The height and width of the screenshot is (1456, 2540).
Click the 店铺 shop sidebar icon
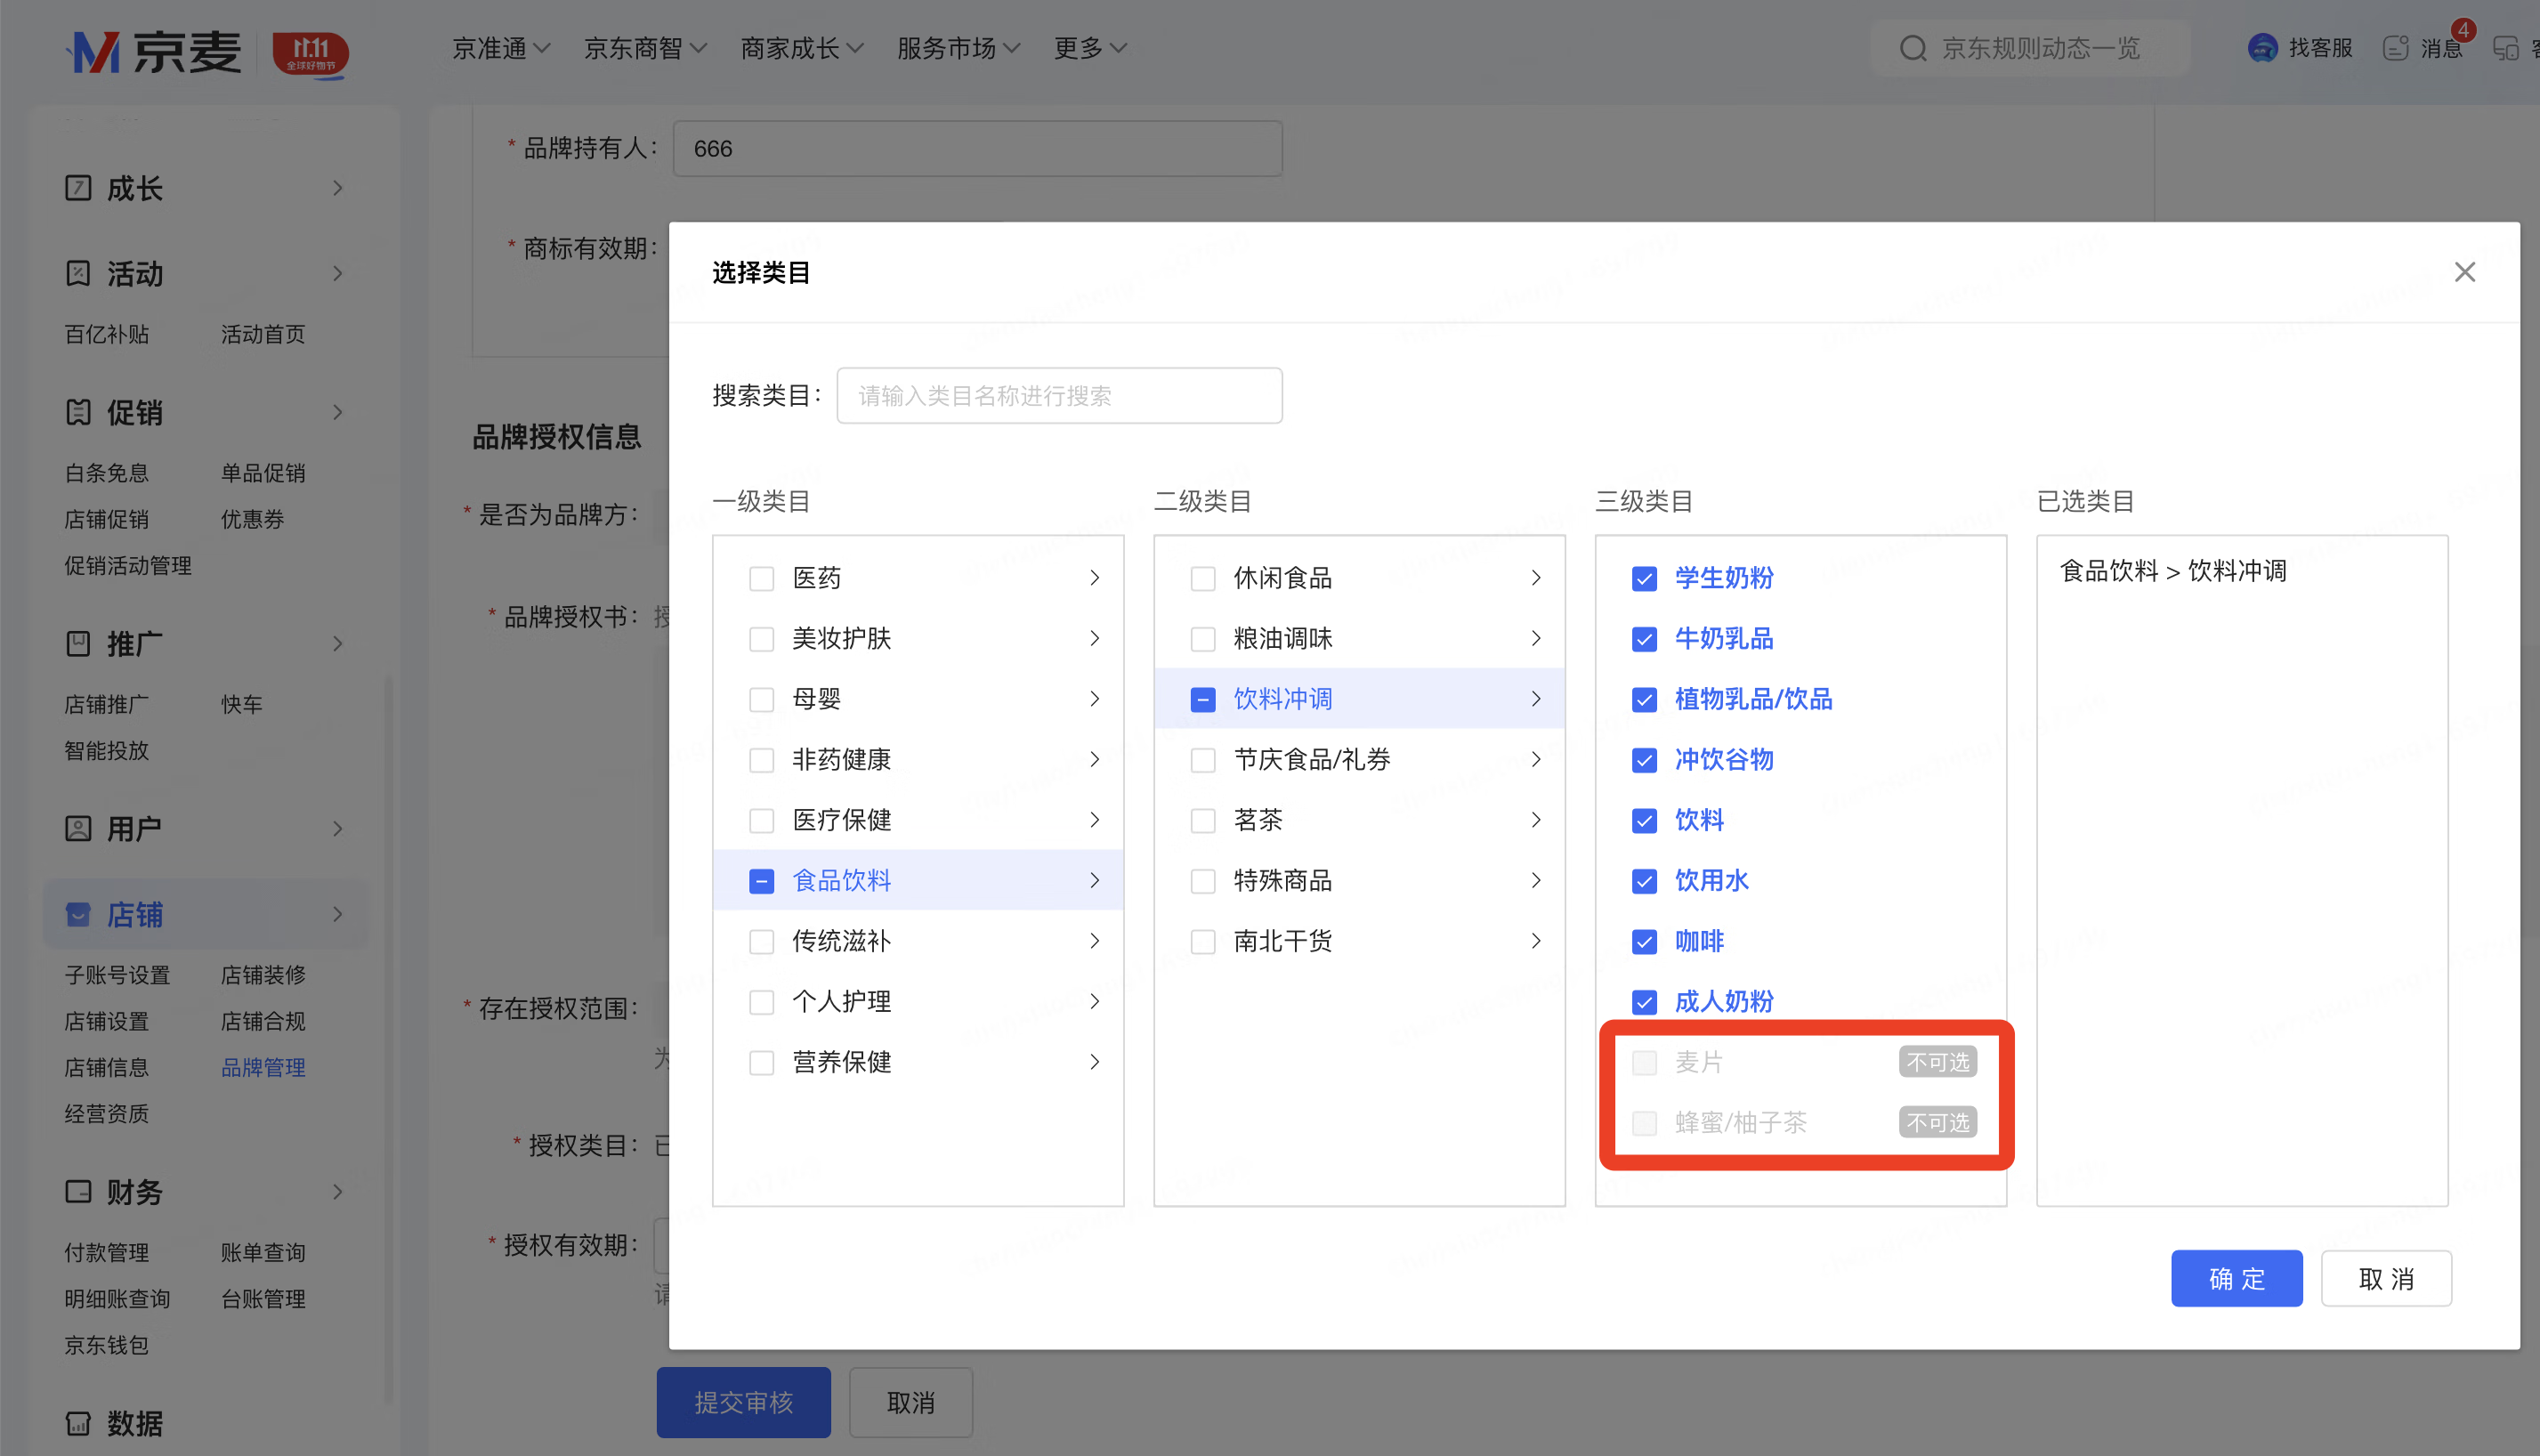[x=78, y=914]
